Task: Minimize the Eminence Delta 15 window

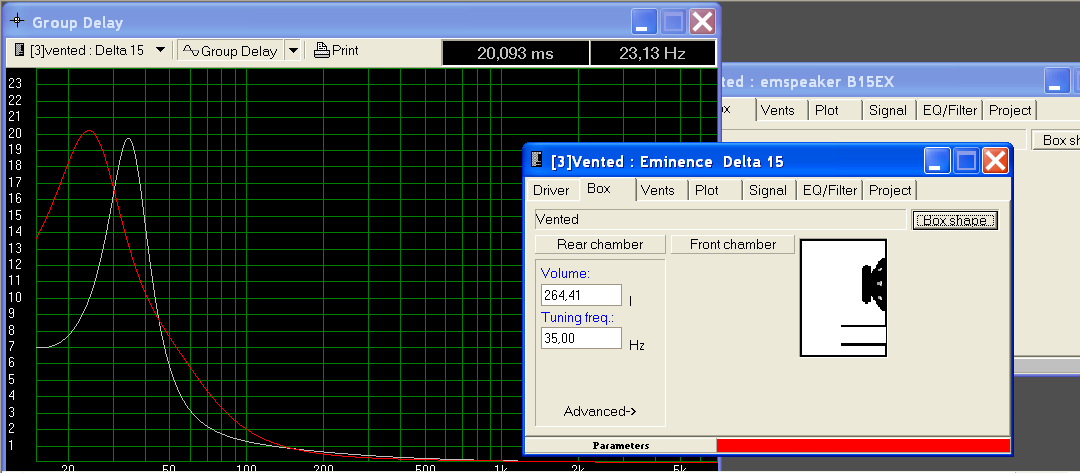Action: [937, 161]
